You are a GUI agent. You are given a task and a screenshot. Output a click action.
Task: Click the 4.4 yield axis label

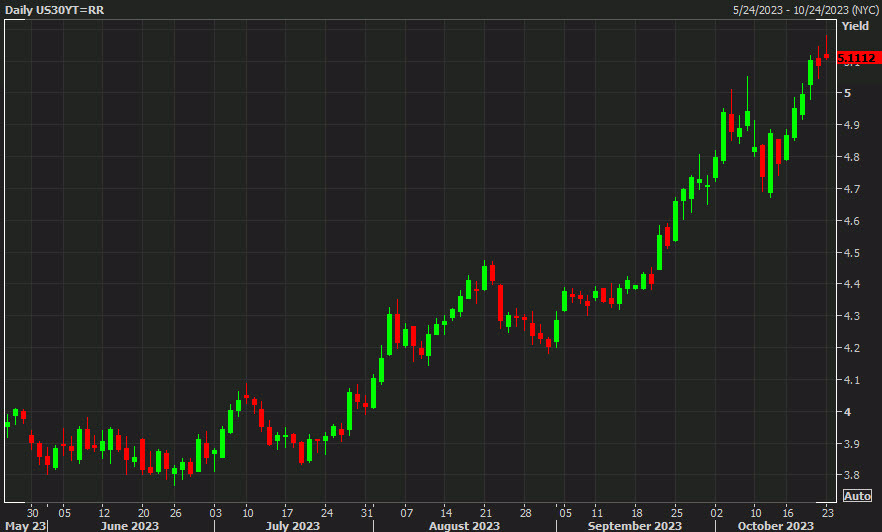tap(852, 285)
